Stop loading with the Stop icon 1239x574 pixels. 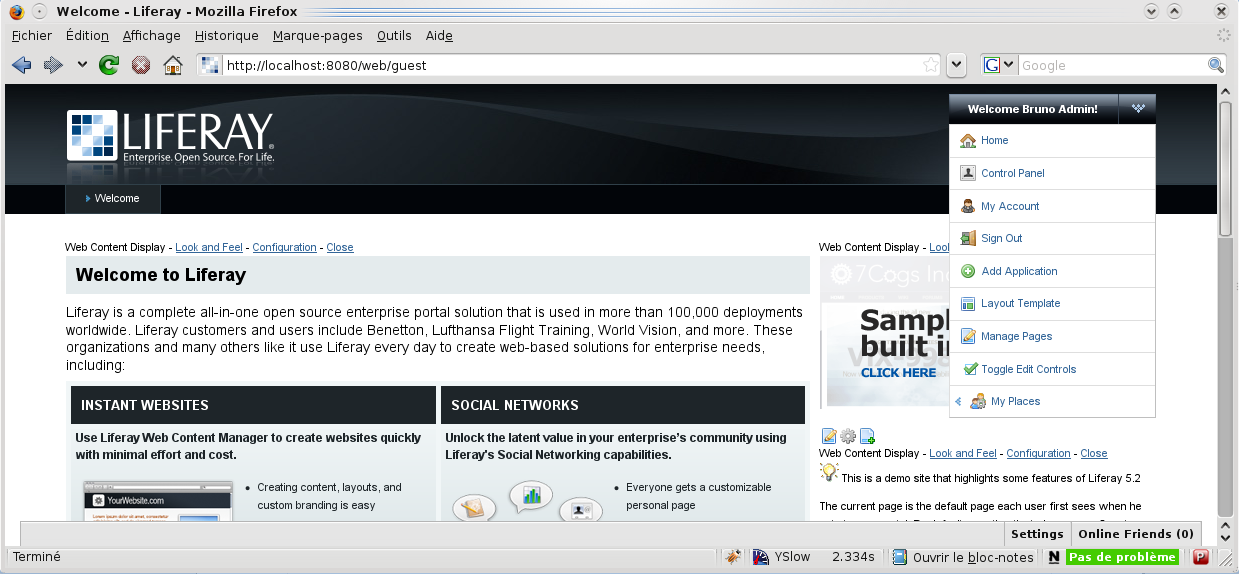141,65
